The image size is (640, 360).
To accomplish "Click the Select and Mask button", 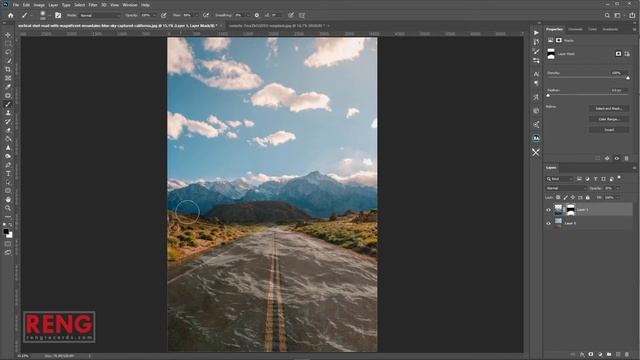I will [609, 109].
